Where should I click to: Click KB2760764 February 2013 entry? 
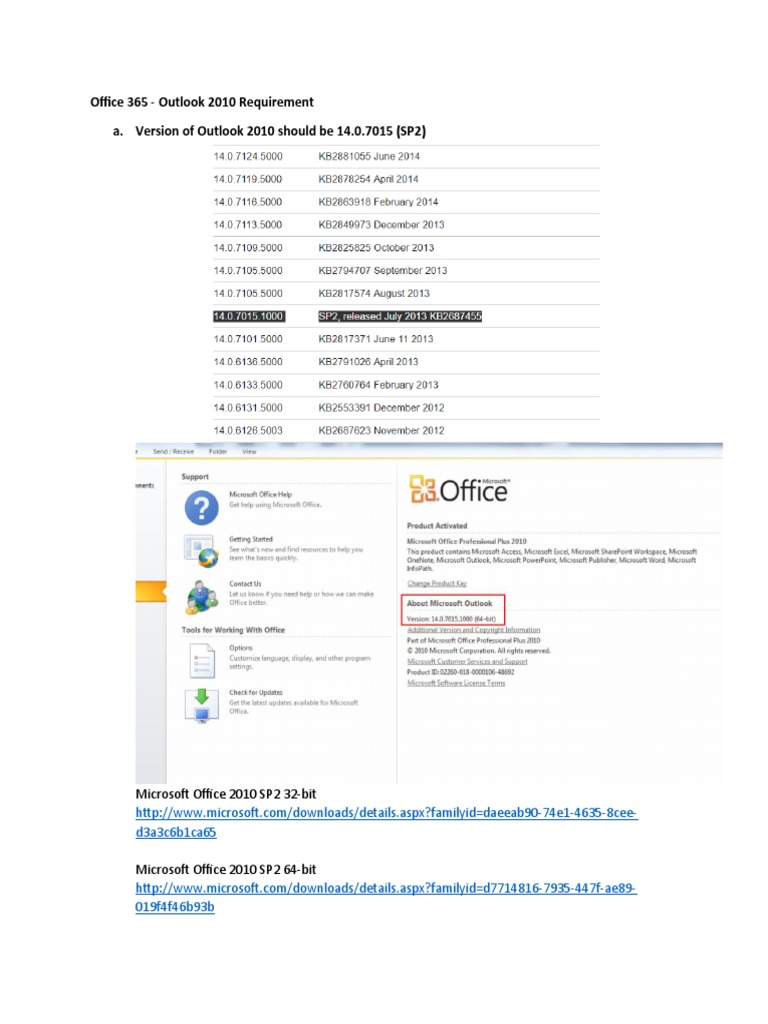378,385
